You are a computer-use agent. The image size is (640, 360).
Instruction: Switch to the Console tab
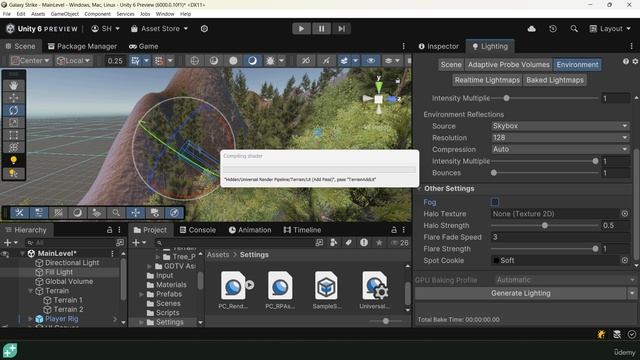coord(198,230)
